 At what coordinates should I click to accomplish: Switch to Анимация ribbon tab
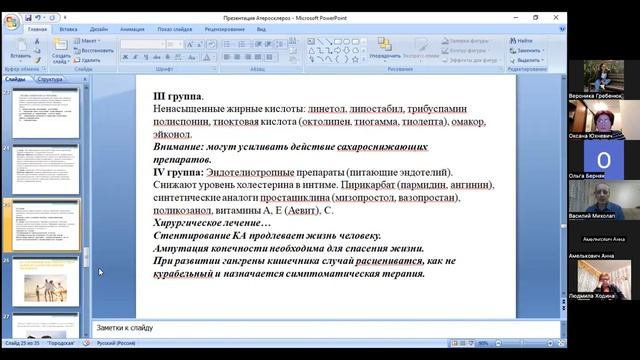point(132,29)
